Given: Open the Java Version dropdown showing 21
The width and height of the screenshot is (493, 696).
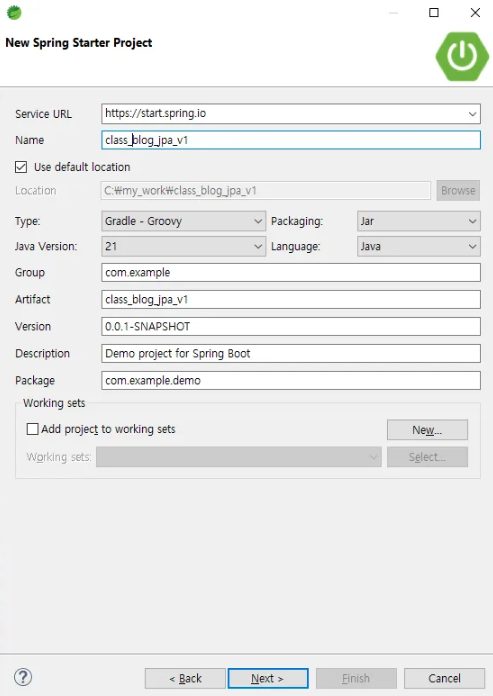Looking at the screenshot, I should pos(183,246).
